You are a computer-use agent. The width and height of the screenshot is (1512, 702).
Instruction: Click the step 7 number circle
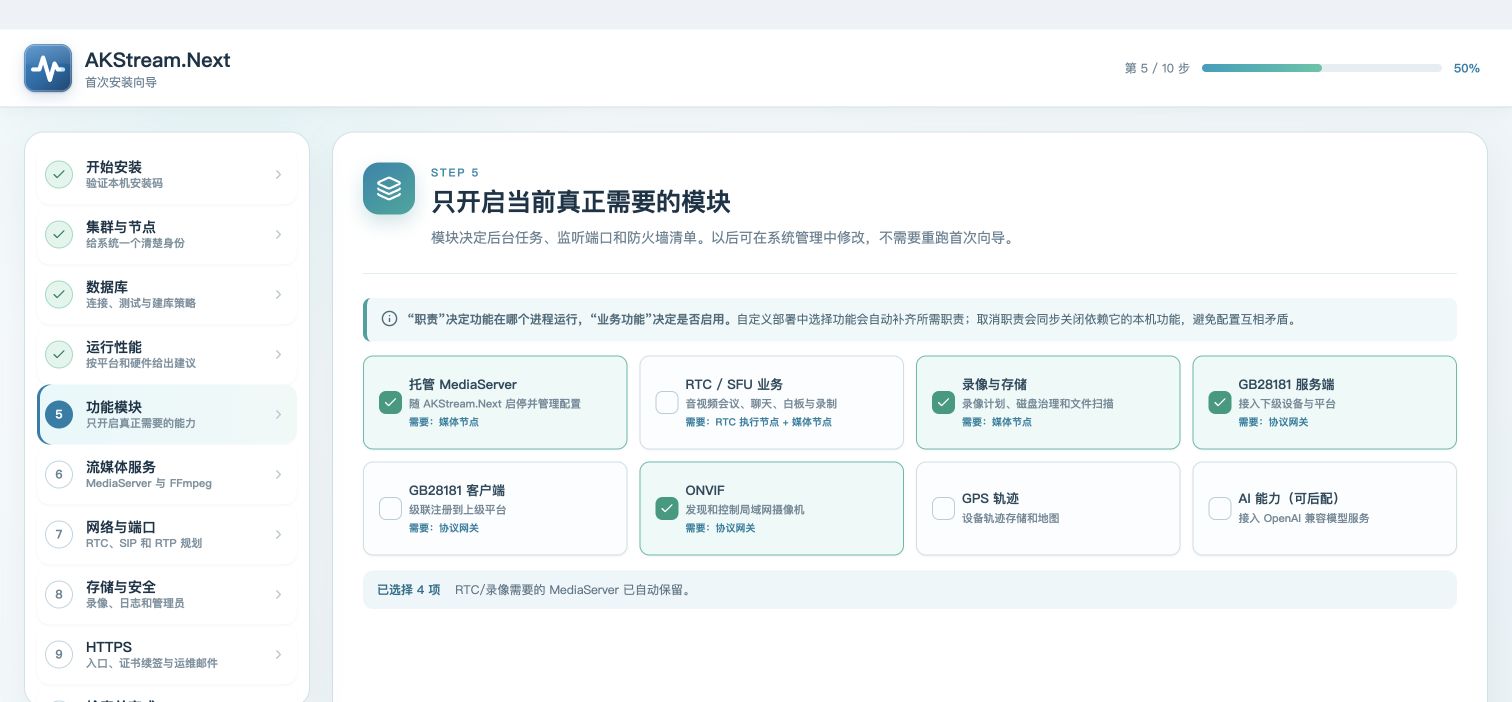coord(59,534)
